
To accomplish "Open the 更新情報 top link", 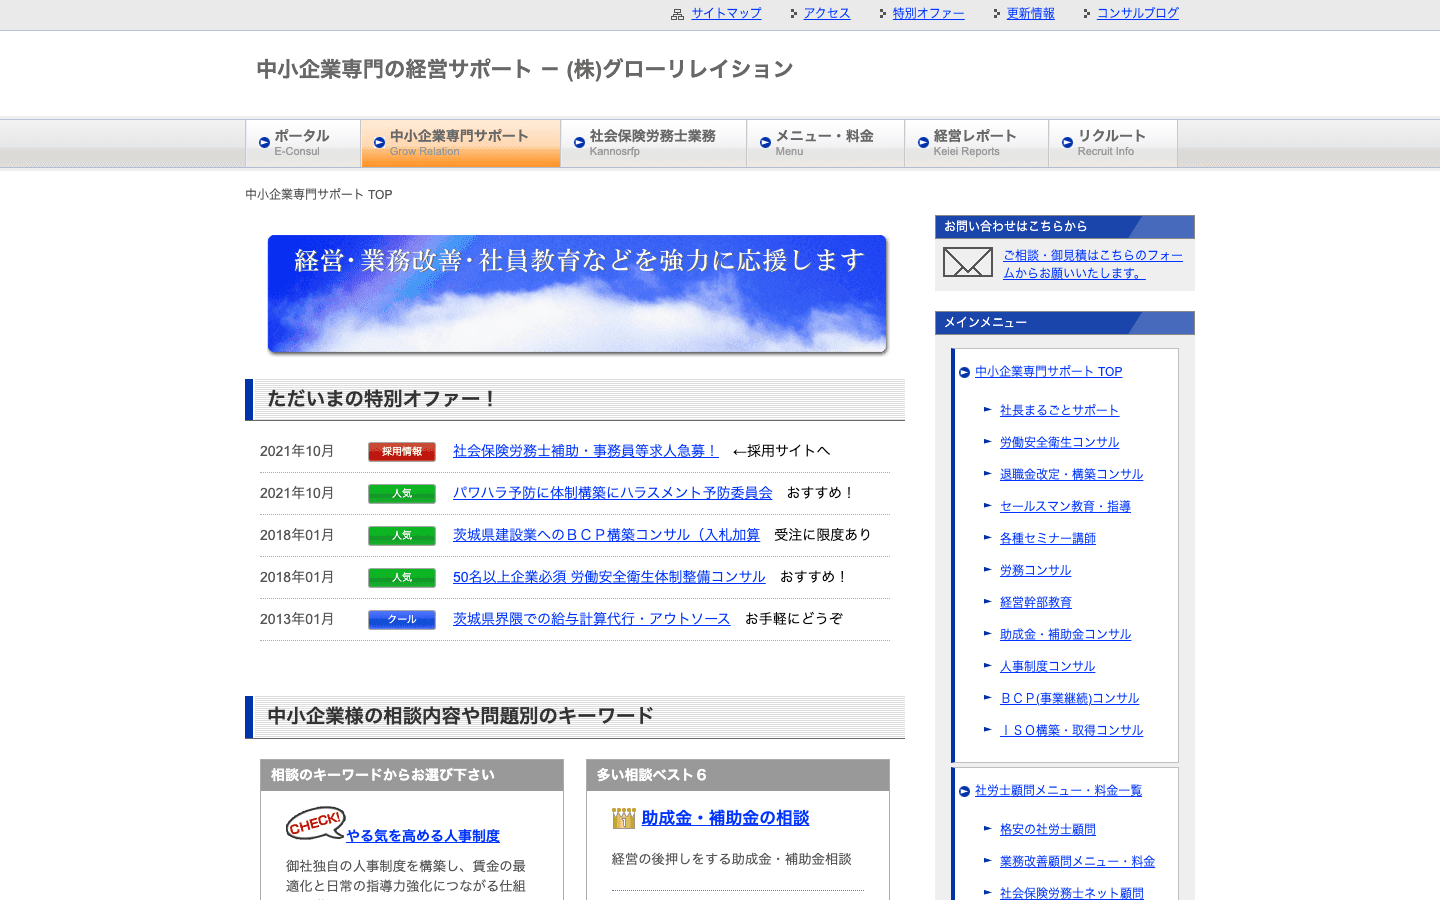I will point(1030,14).
